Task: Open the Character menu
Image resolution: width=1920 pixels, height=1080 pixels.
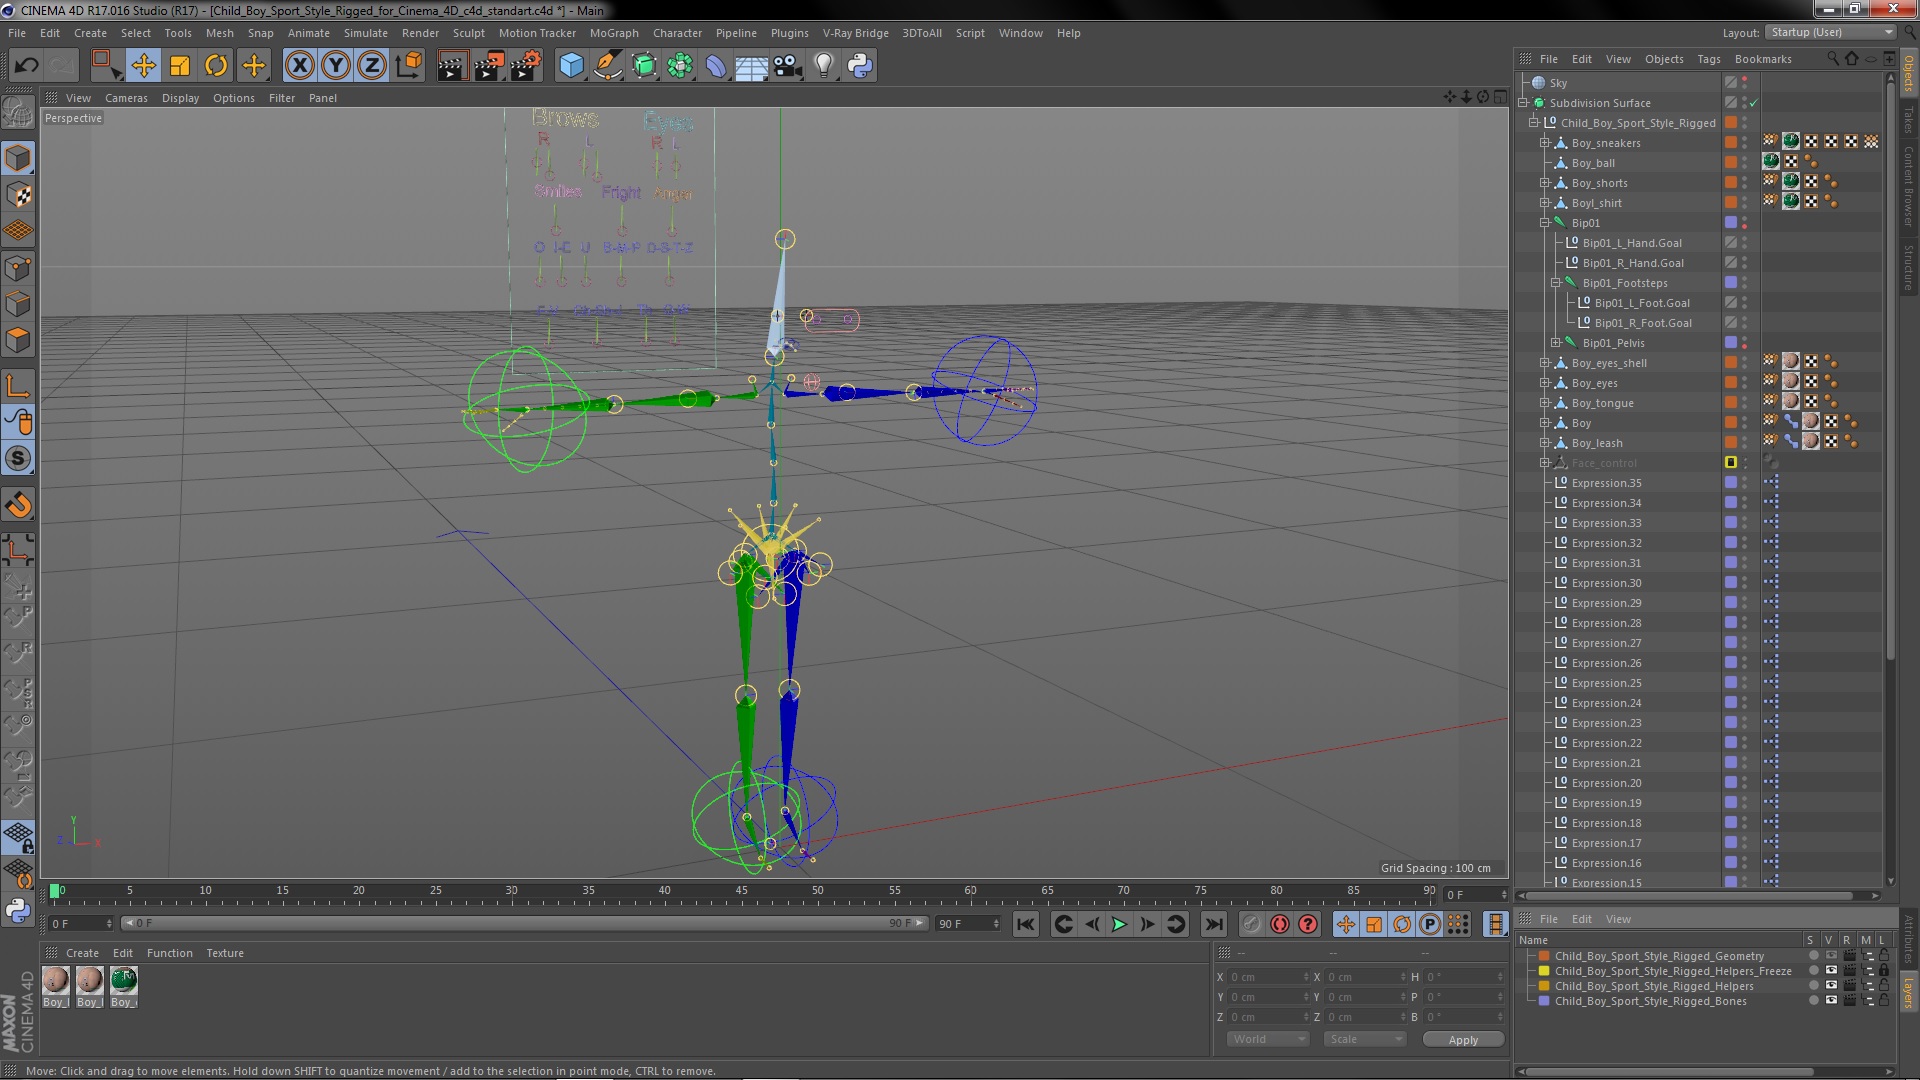Action: tap(677, 33)
